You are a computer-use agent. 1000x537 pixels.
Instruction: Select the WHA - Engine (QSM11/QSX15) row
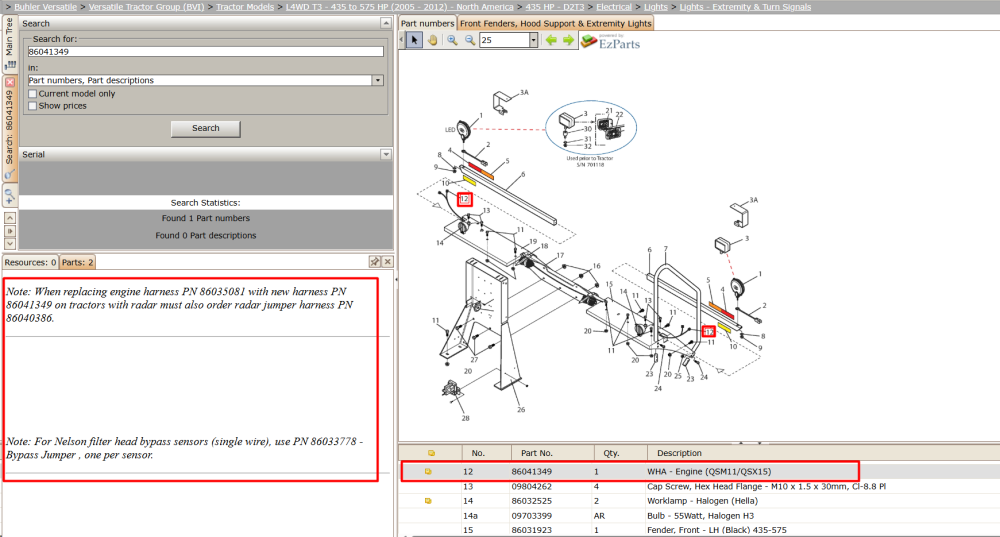[700, 471]
